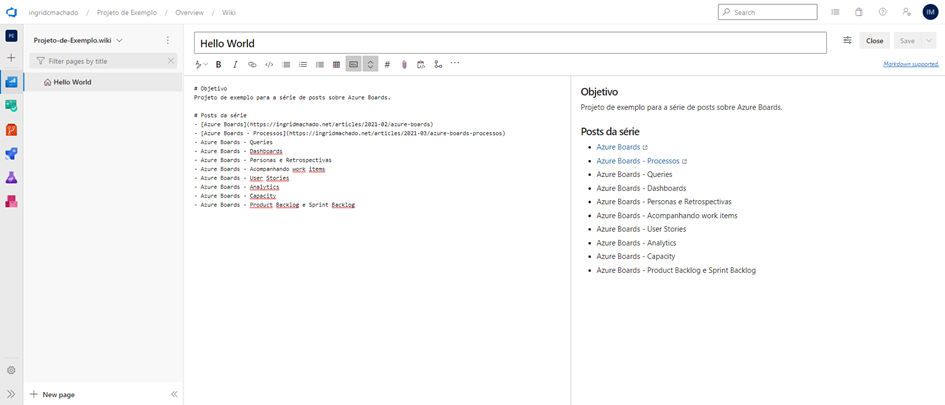Open Projeto-de-Exemplo.wiki selector dropdown
Screen dimensions: 945x405
[x=78, y=40]
